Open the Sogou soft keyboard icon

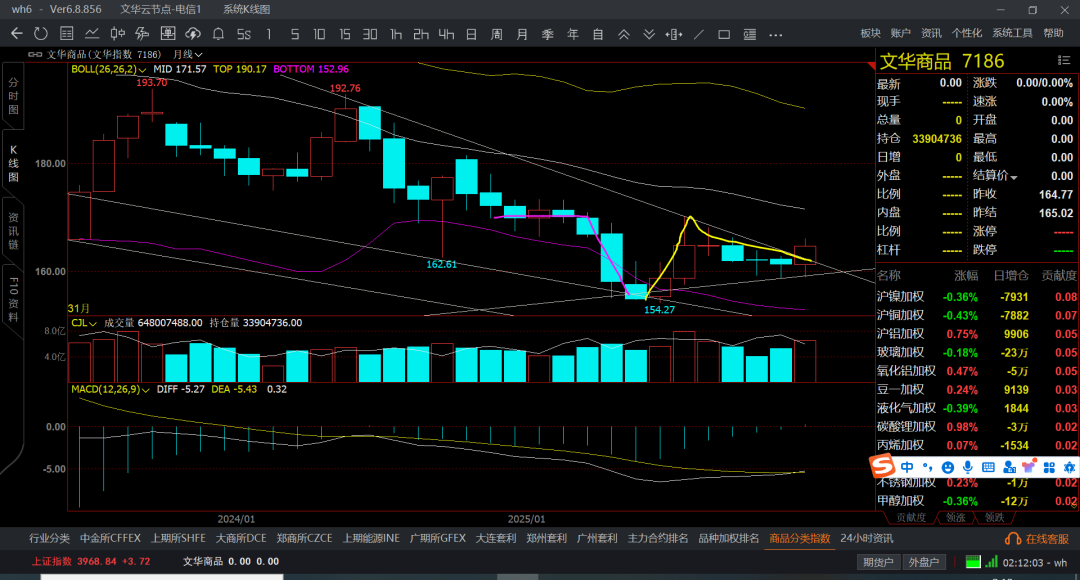988,467
